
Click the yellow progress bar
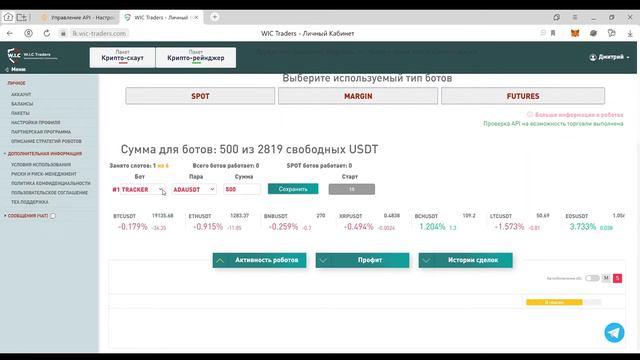(x=554, y=302)
